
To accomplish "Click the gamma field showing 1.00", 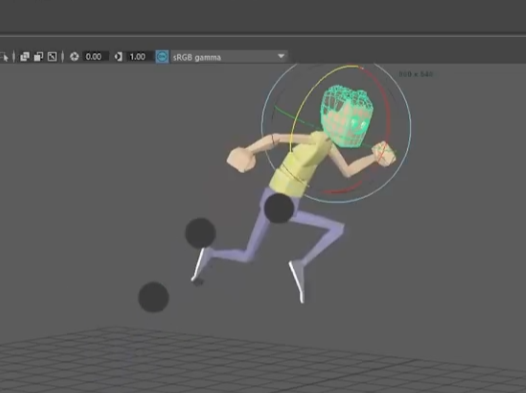I will 140,56.
